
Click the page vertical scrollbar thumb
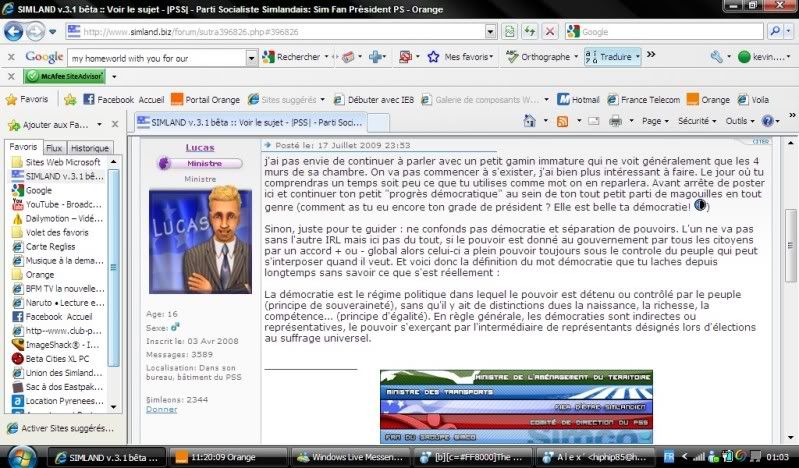(x=790, y=245)
